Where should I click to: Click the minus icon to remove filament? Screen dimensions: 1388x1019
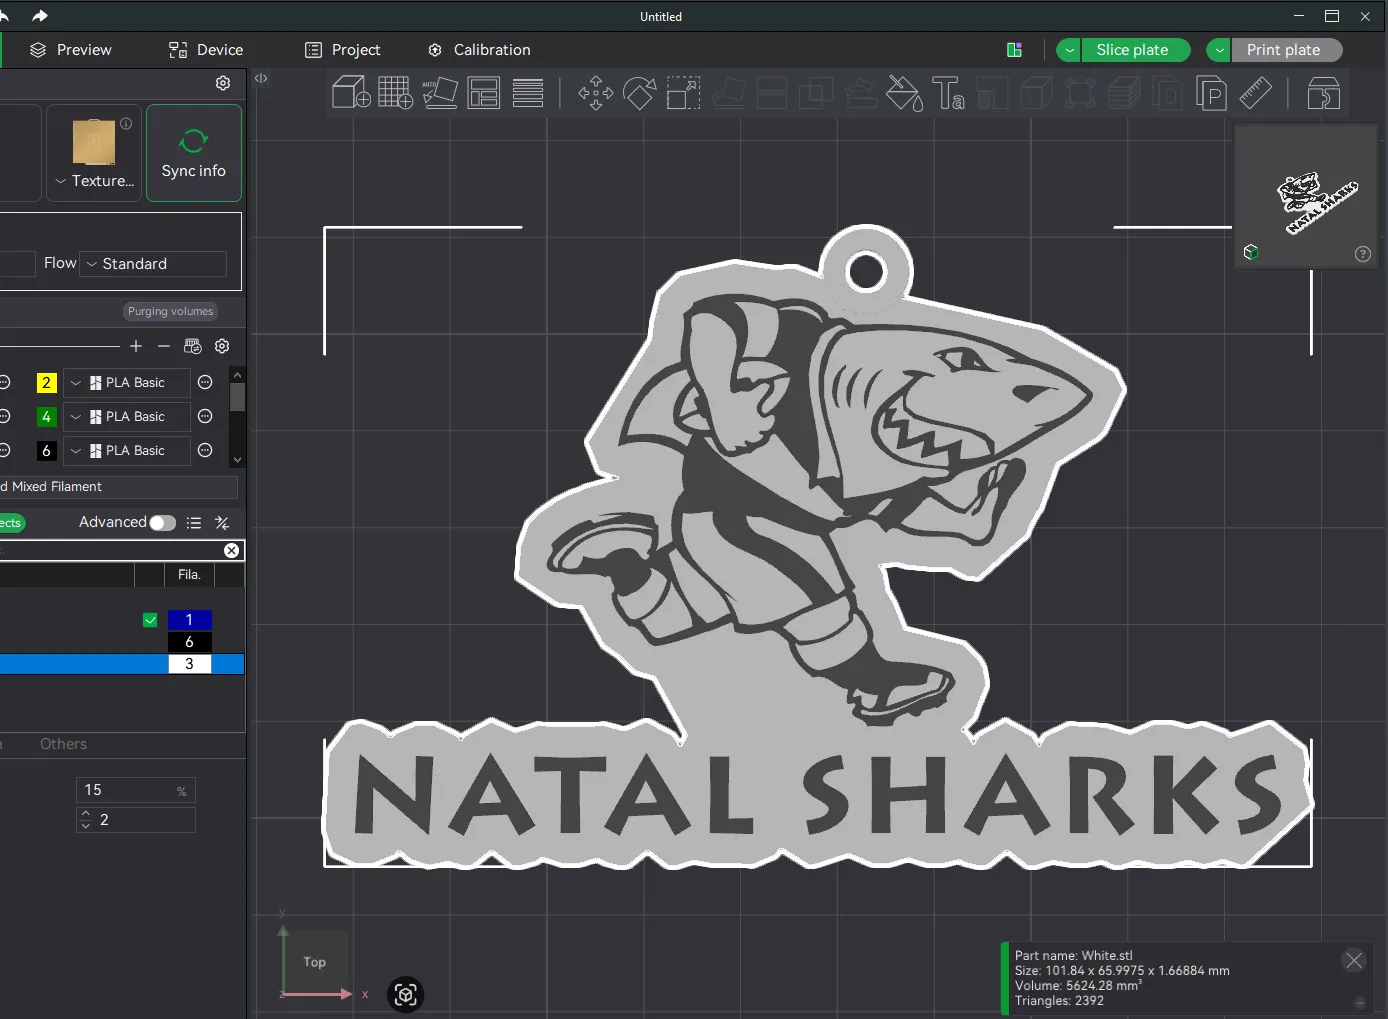[x=164, y=346]
